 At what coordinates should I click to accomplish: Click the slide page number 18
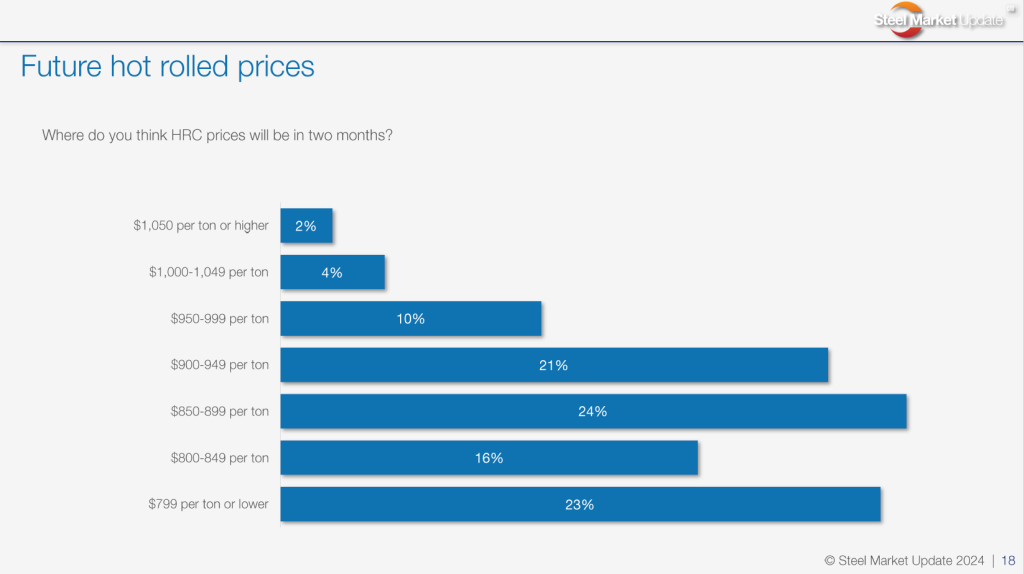[1008, 560]
